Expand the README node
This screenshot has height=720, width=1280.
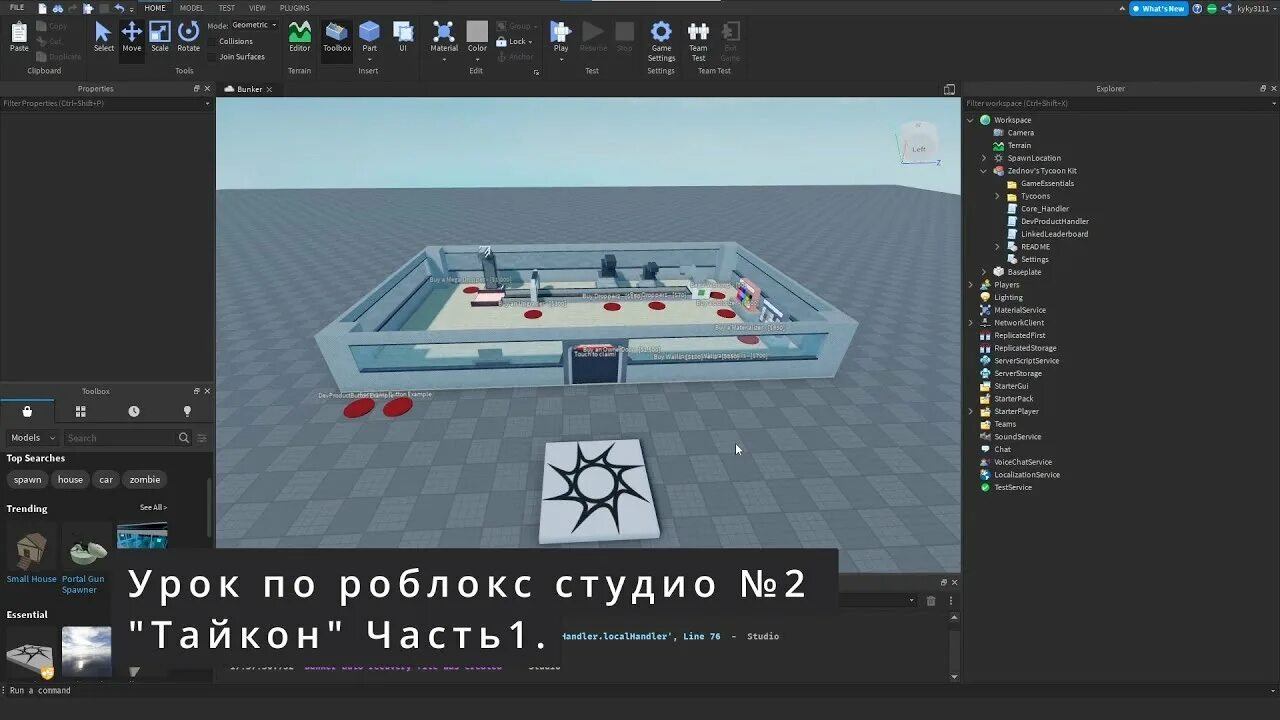coord(997,247)
